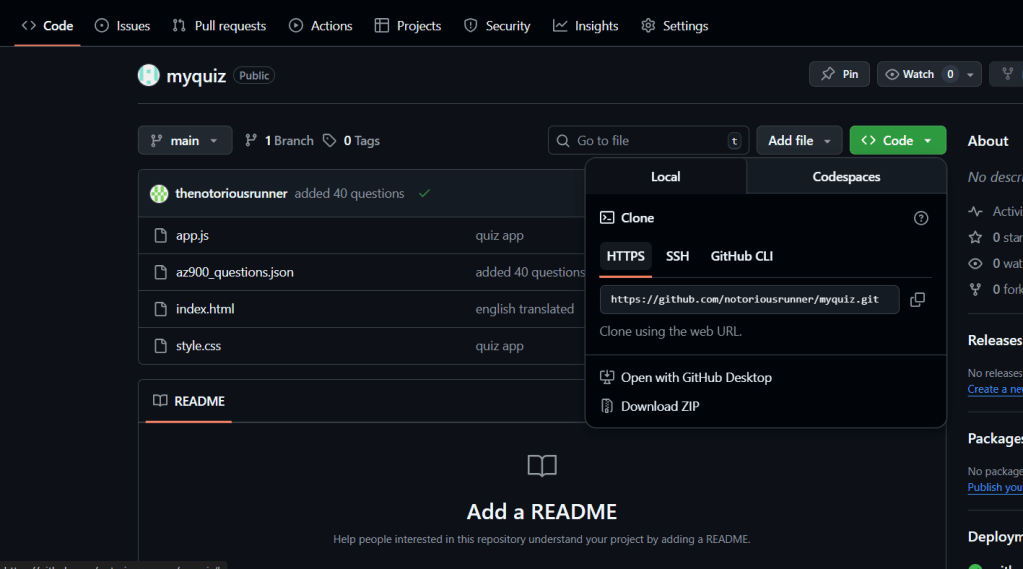Click the file icon beside index.html
The height and width of the screenshot is (569, 1023).
[x=160, y=309]
